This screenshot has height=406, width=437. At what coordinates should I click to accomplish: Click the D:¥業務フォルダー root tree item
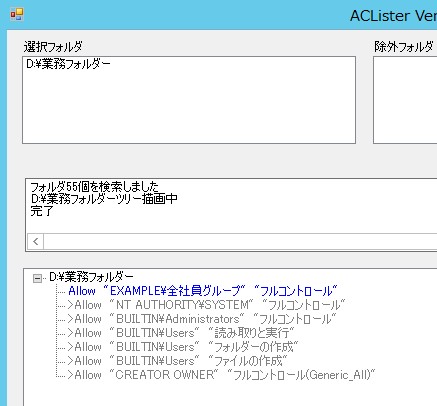91,277
